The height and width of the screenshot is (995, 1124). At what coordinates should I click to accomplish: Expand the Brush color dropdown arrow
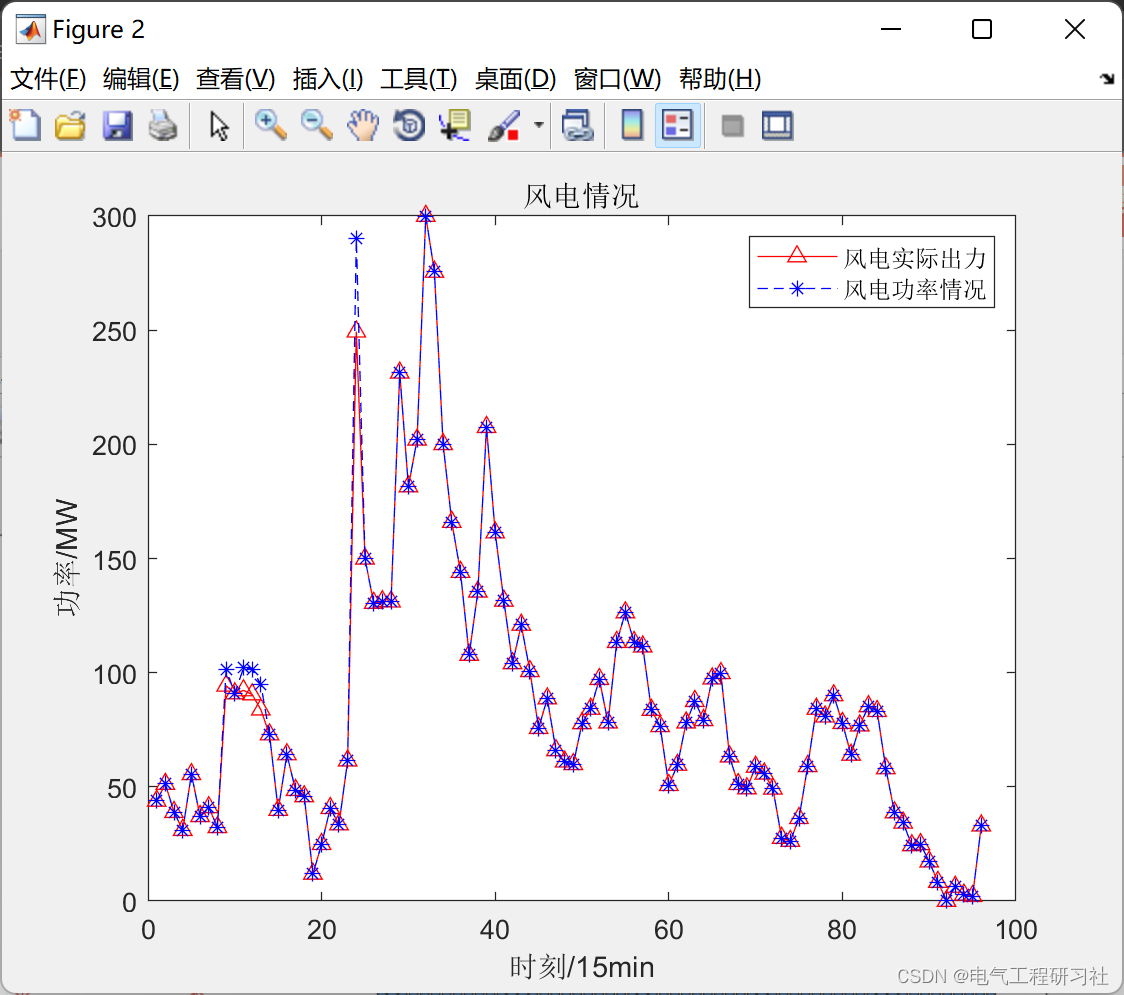click(x=538, y=125)
